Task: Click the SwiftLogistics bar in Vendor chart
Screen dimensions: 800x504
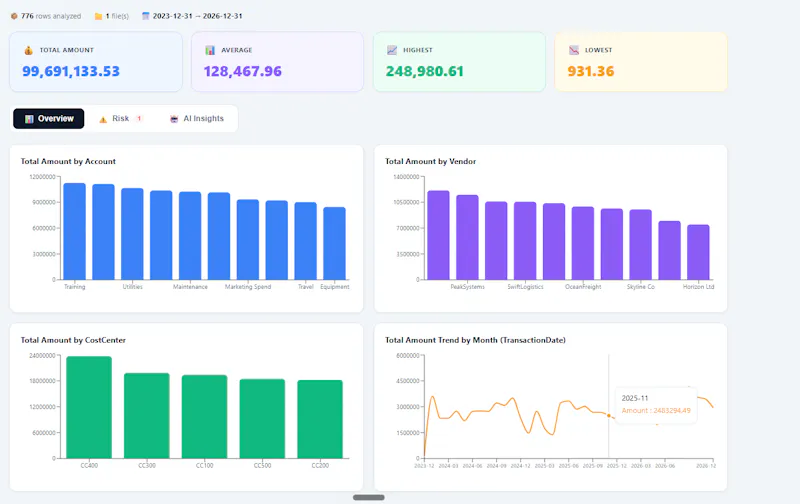Action: [525, 241]
